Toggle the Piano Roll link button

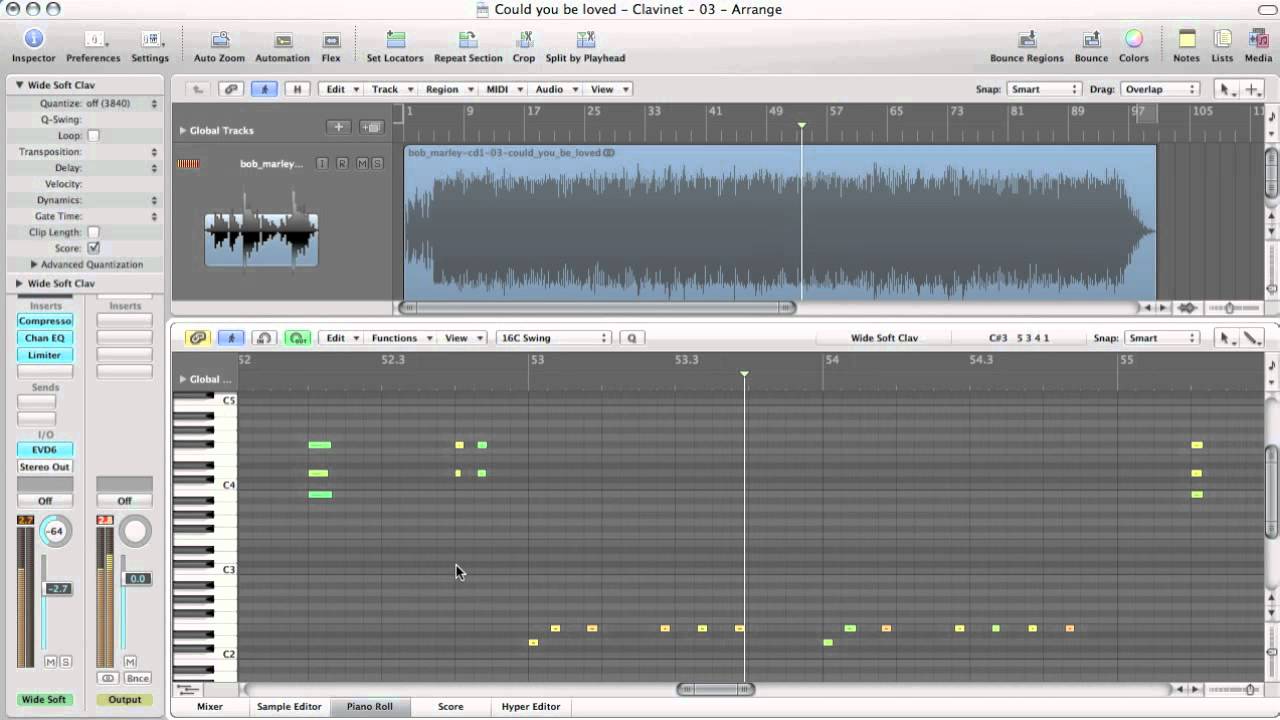198,338
